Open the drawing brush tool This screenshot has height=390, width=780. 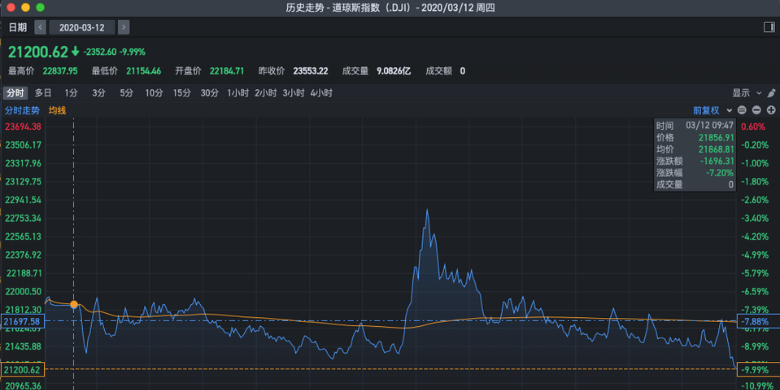(x=771, y=93)
